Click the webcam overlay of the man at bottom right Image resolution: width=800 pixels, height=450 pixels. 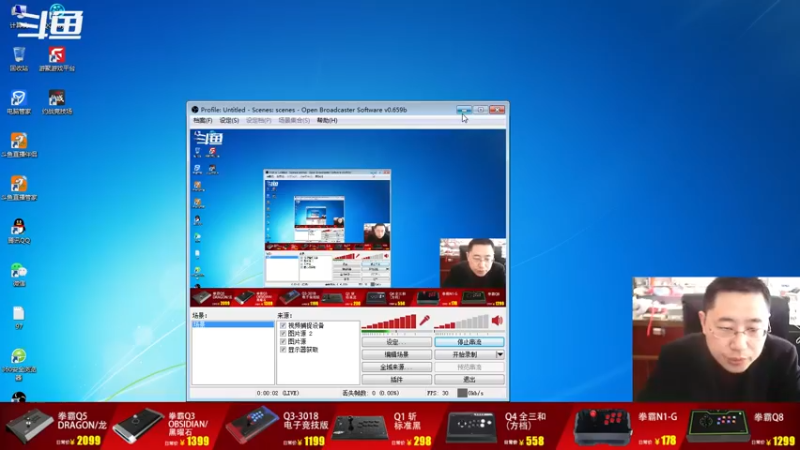point(716,339)
